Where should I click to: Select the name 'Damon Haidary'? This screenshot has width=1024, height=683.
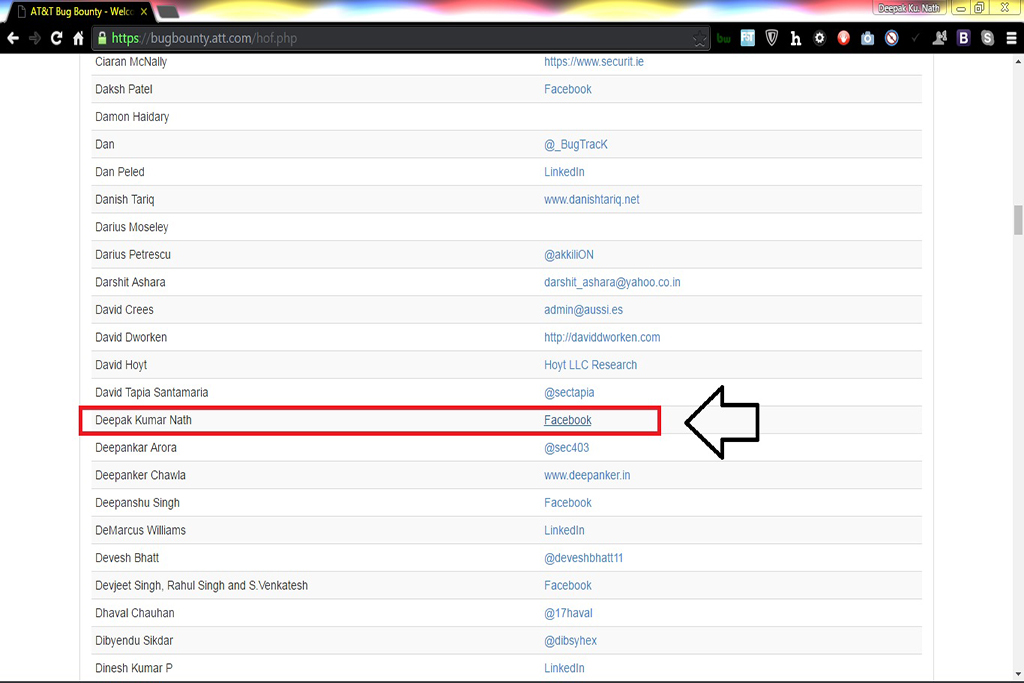click(x=132, y=117)
